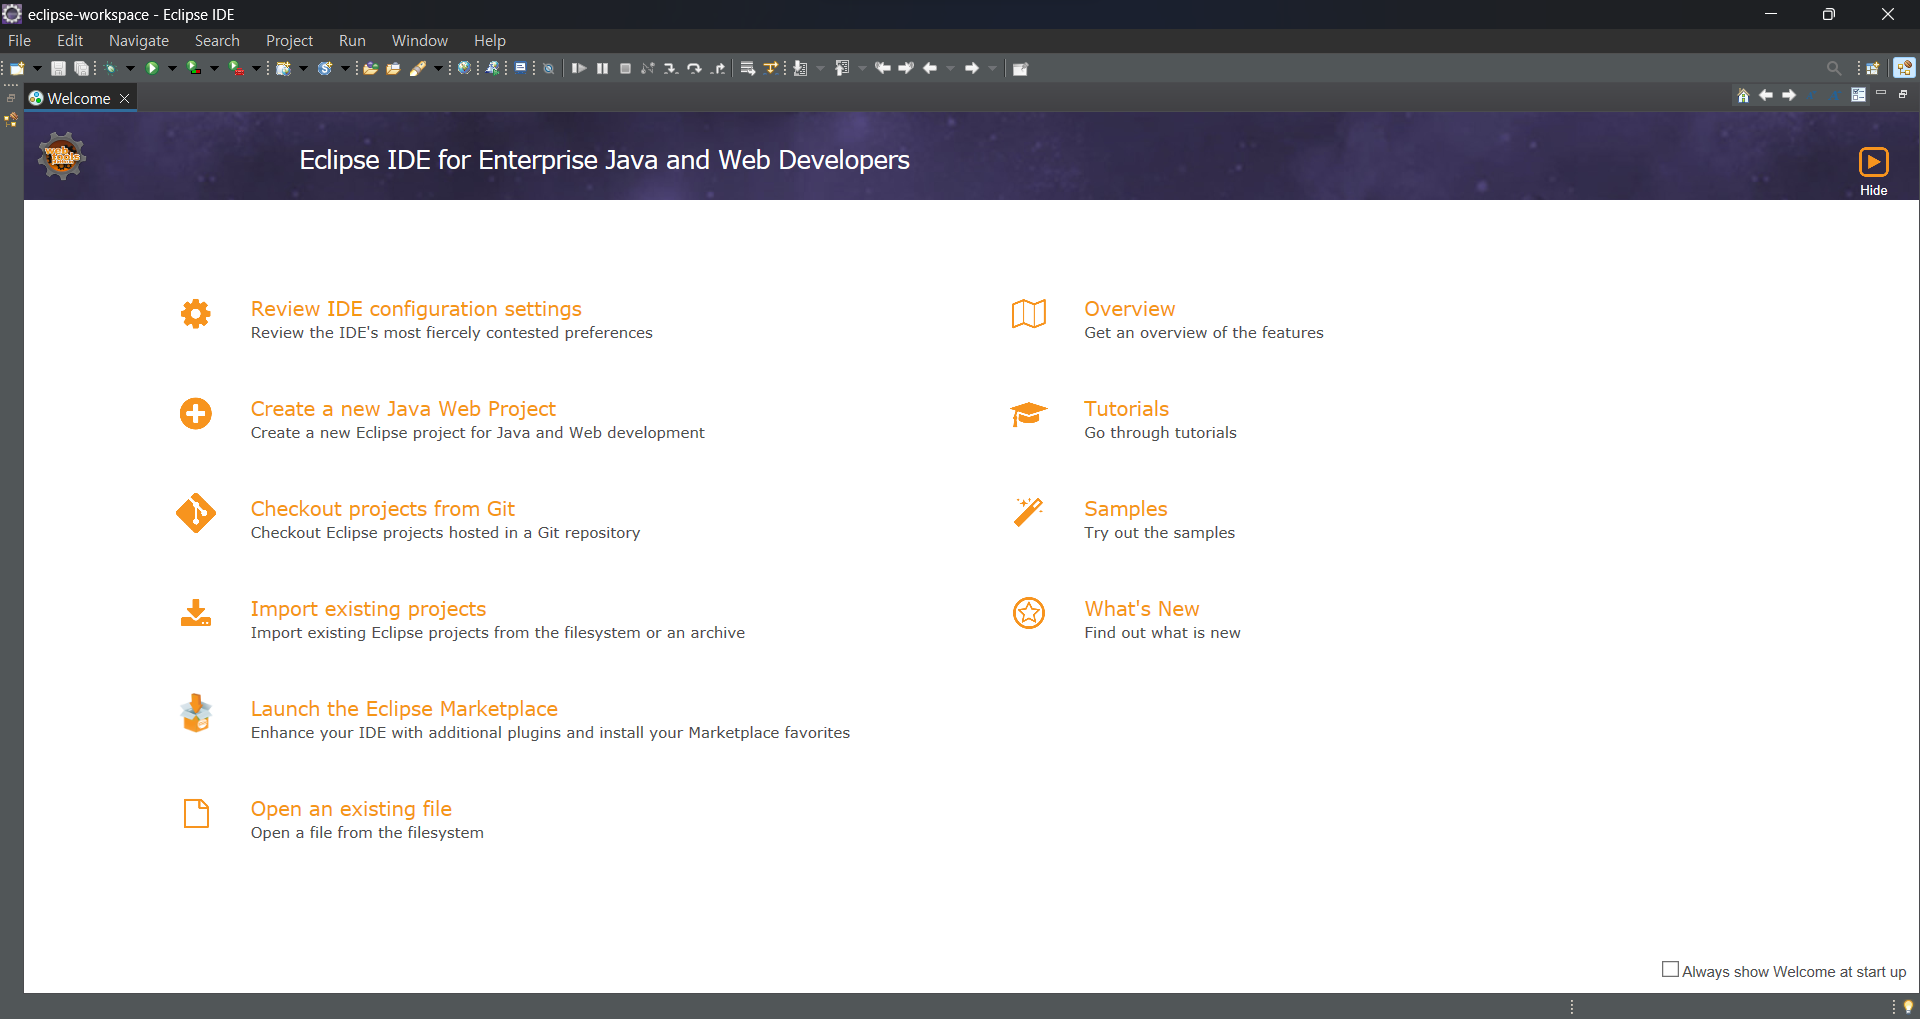The width and height of the screenshot is (1920, 1019).
Task: Open the Tutorials link
Action: click(x=1126, y=409)
